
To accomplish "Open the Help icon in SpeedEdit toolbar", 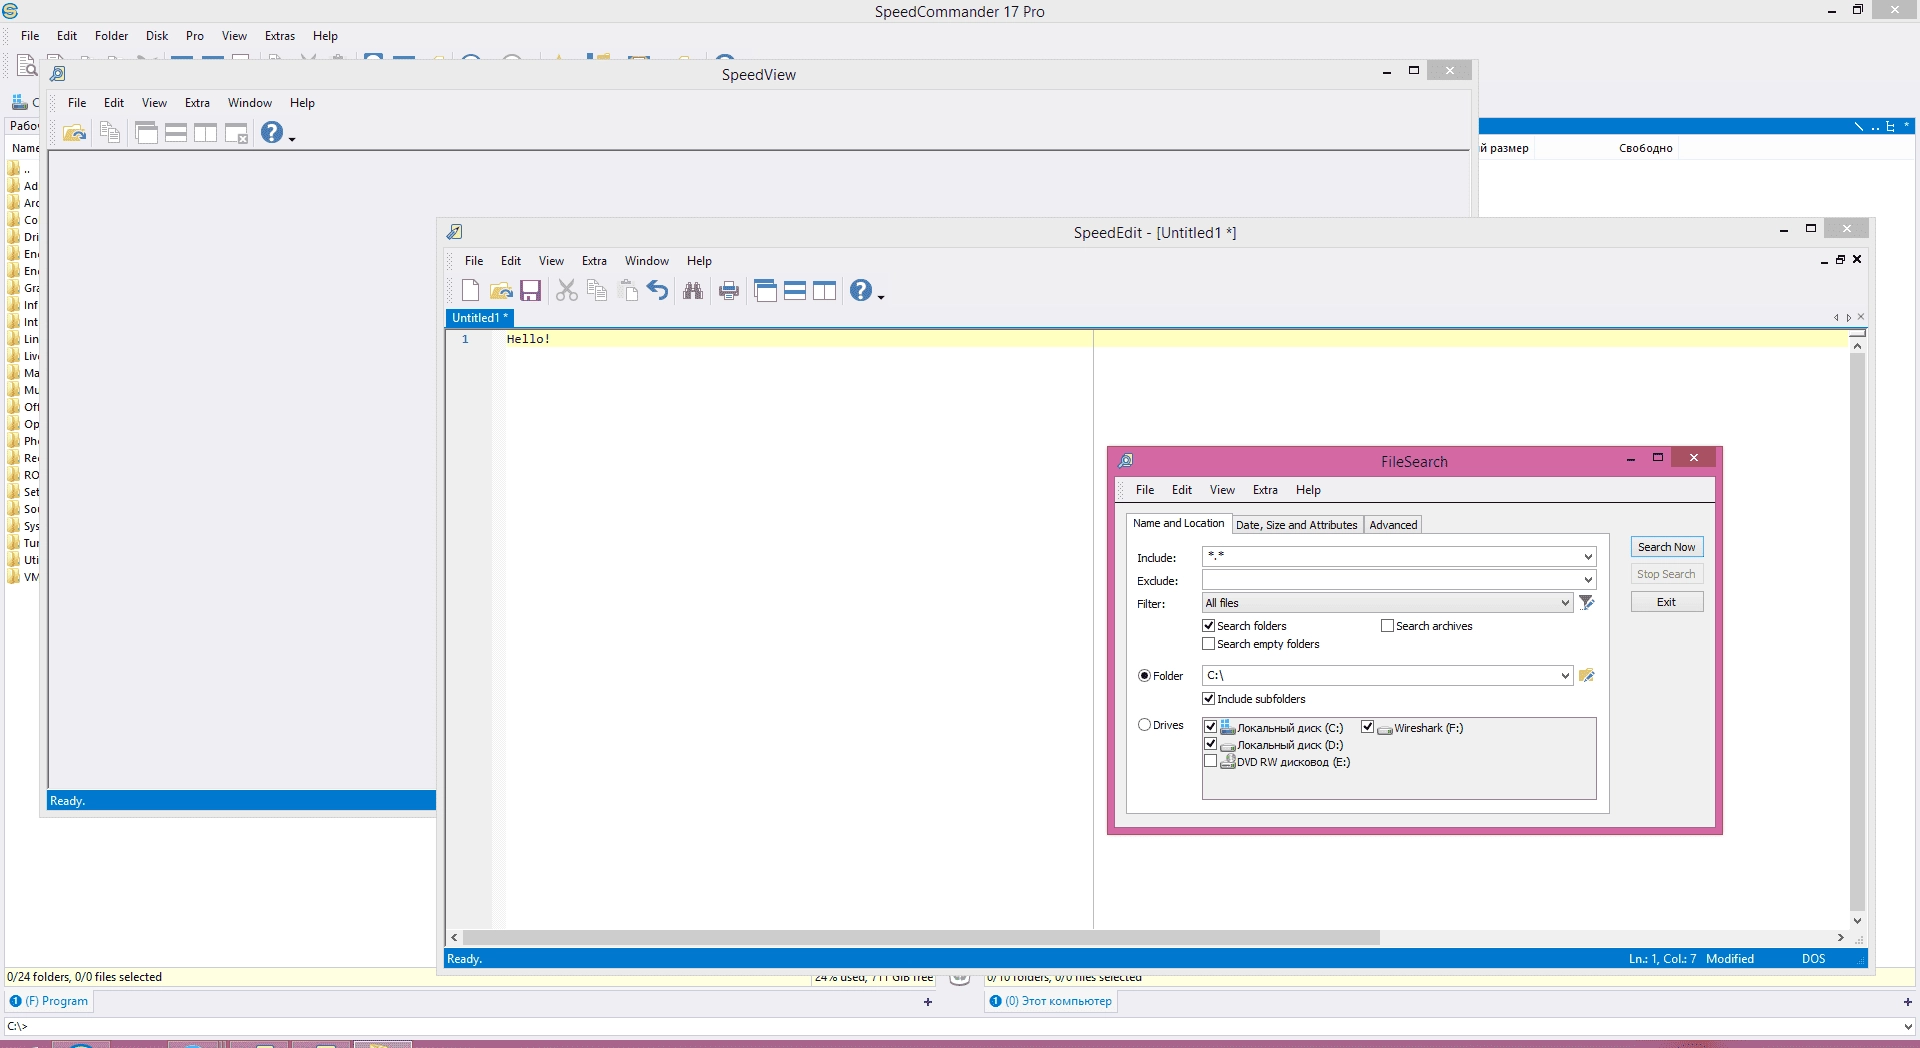I will (x=860, y=290).
